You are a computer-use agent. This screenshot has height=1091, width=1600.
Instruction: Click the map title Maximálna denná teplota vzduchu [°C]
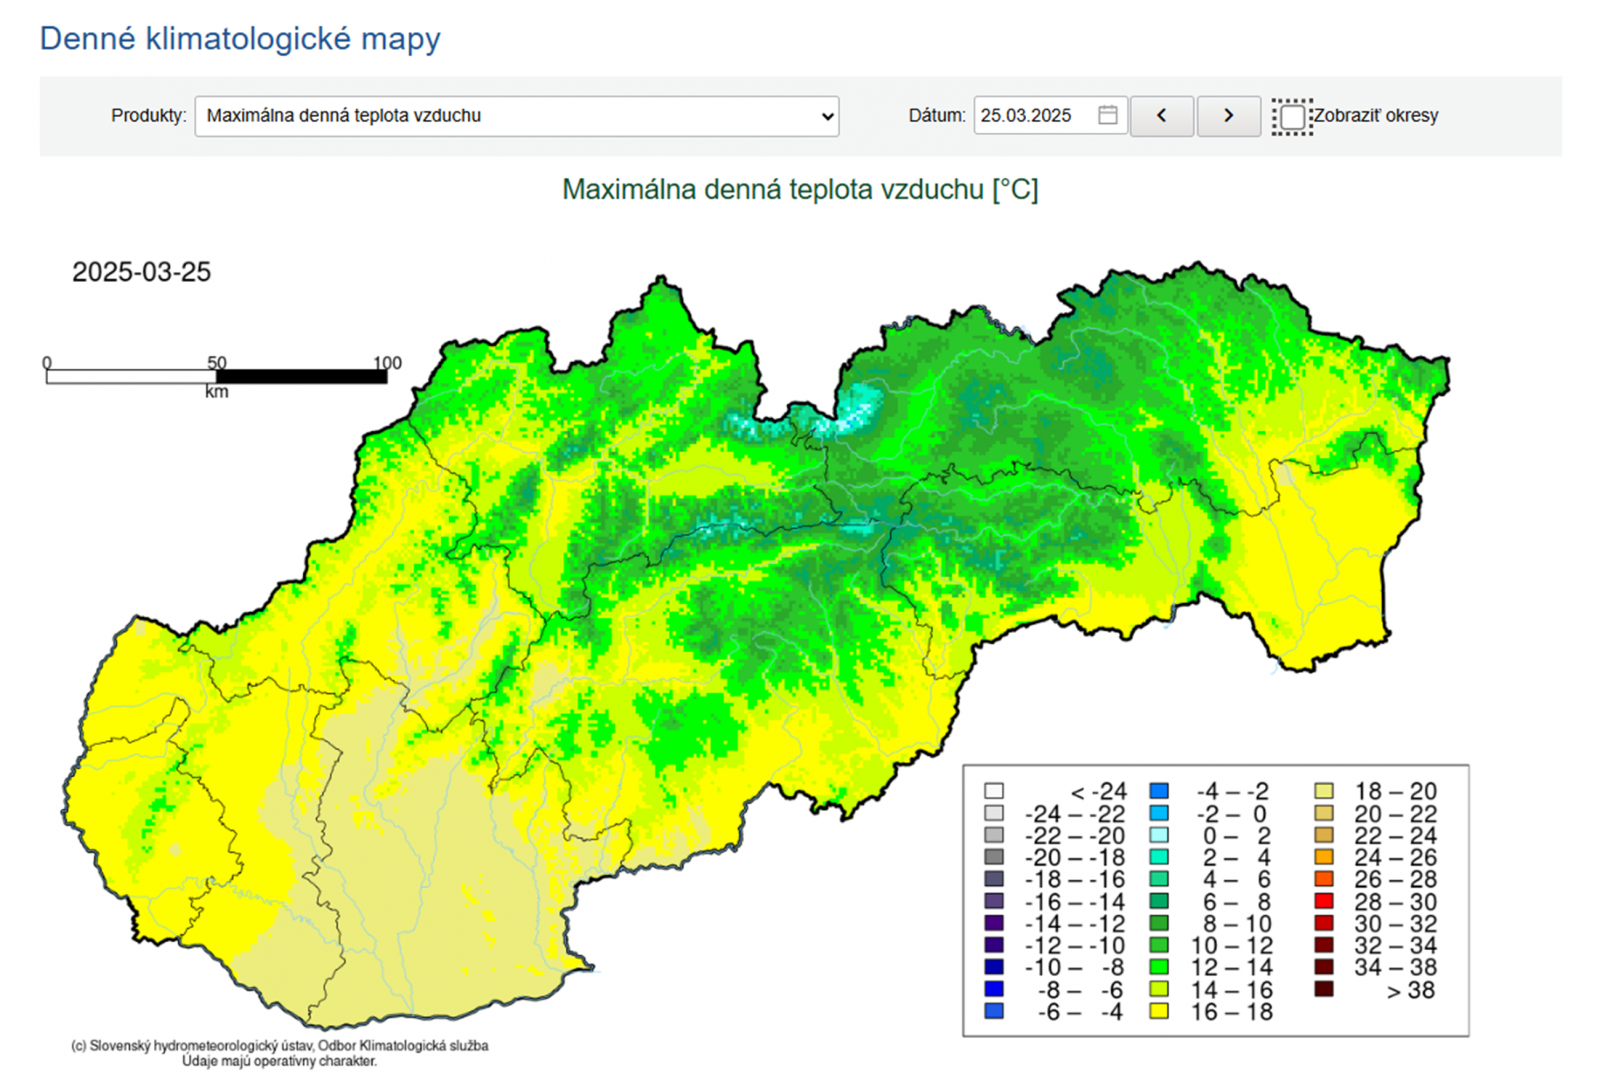(x=800, y=189)
